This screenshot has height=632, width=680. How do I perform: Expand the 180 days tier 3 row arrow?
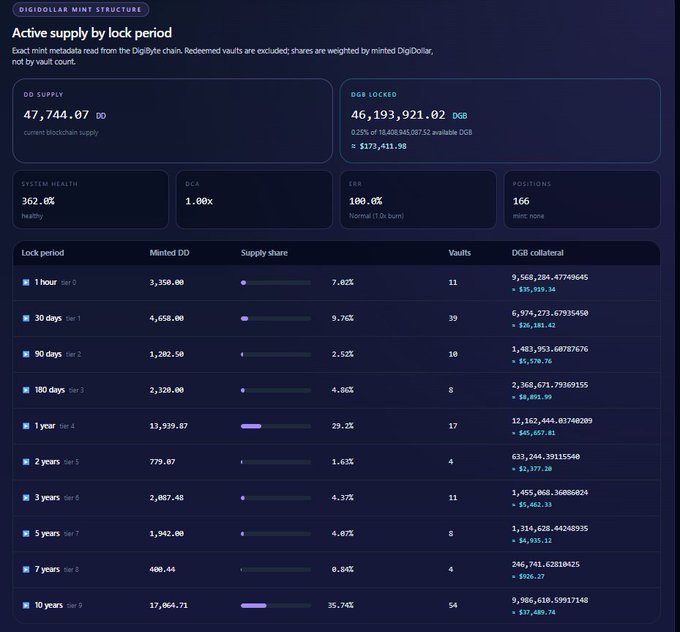click(x=26, y=390)
